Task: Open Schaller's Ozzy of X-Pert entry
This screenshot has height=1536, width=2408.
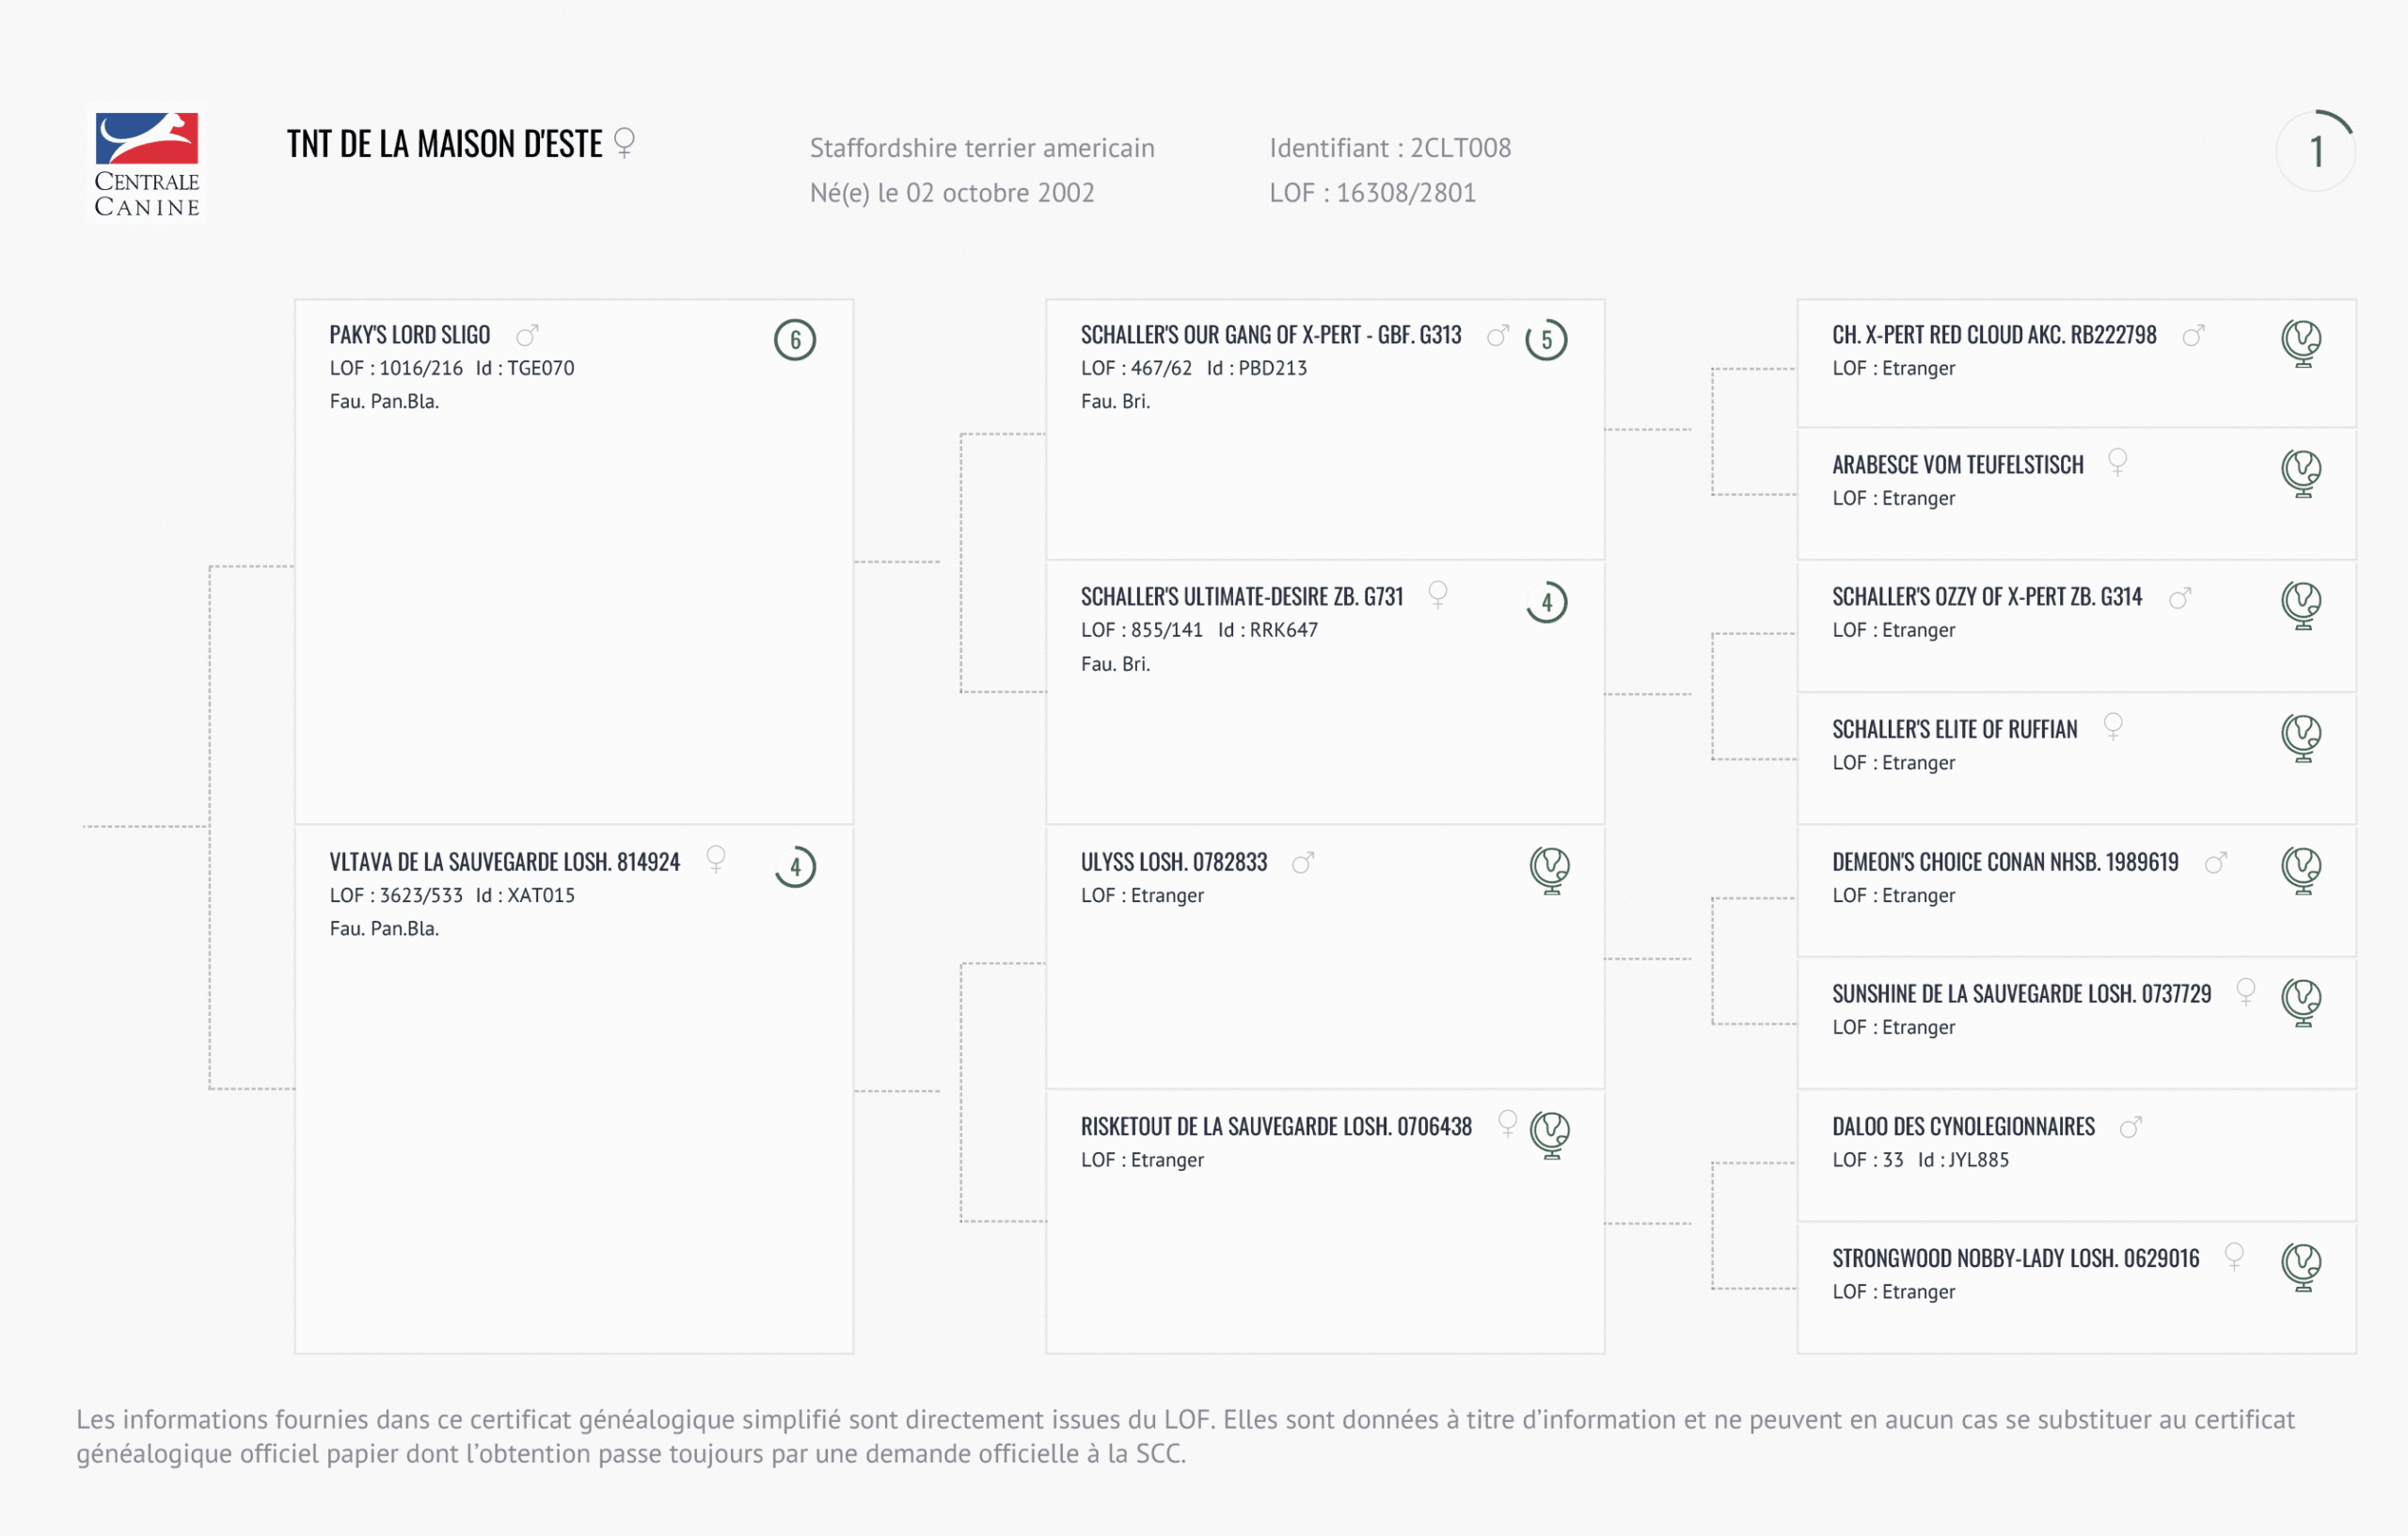Action: pos(1986,597)
